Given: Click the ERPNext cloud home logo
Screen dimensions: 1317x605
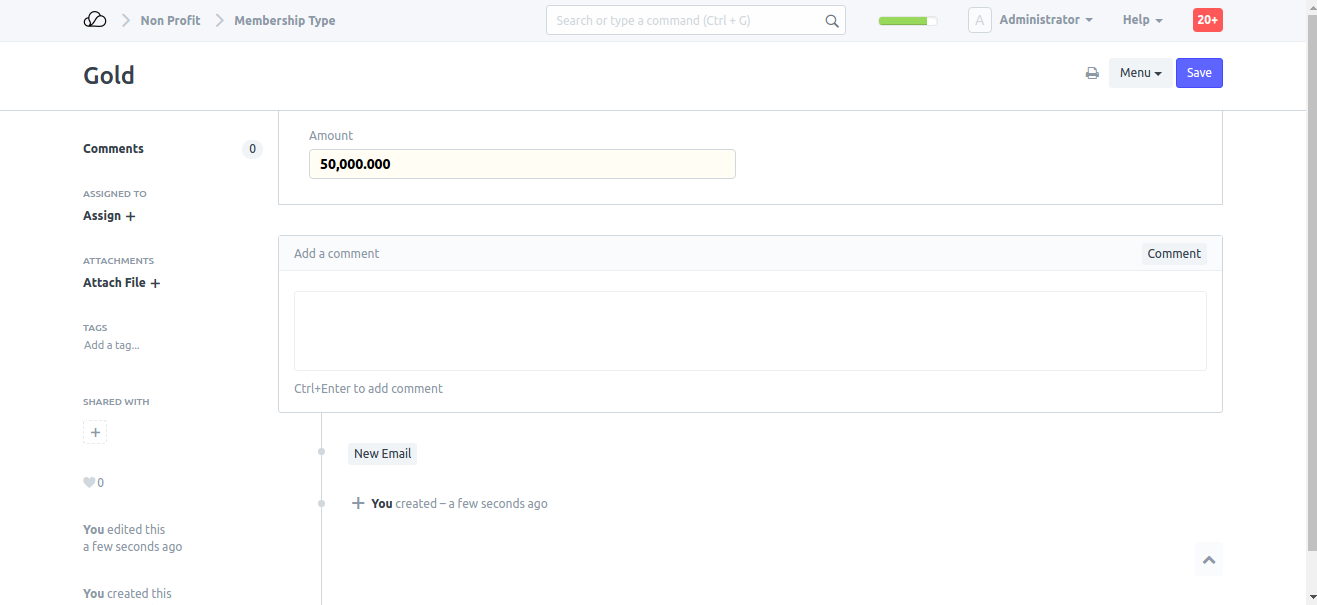Looking at the screenshot, I should point(95,20).
